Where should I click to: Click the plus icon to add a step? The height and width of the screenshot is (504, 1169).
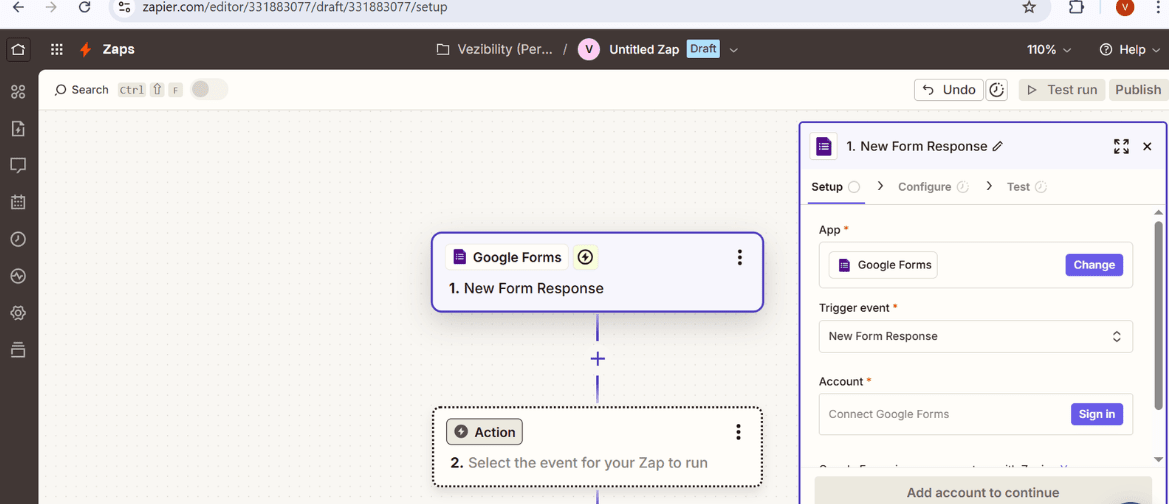pyautogui.click(x=597, y=359)
